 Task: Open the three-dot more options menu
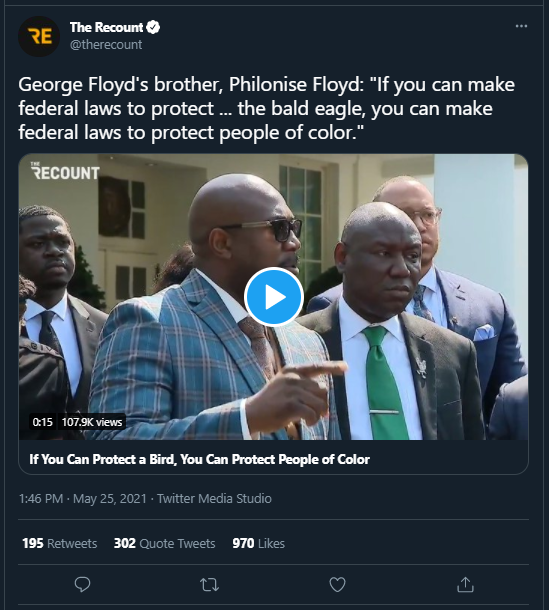click(521, 26)
